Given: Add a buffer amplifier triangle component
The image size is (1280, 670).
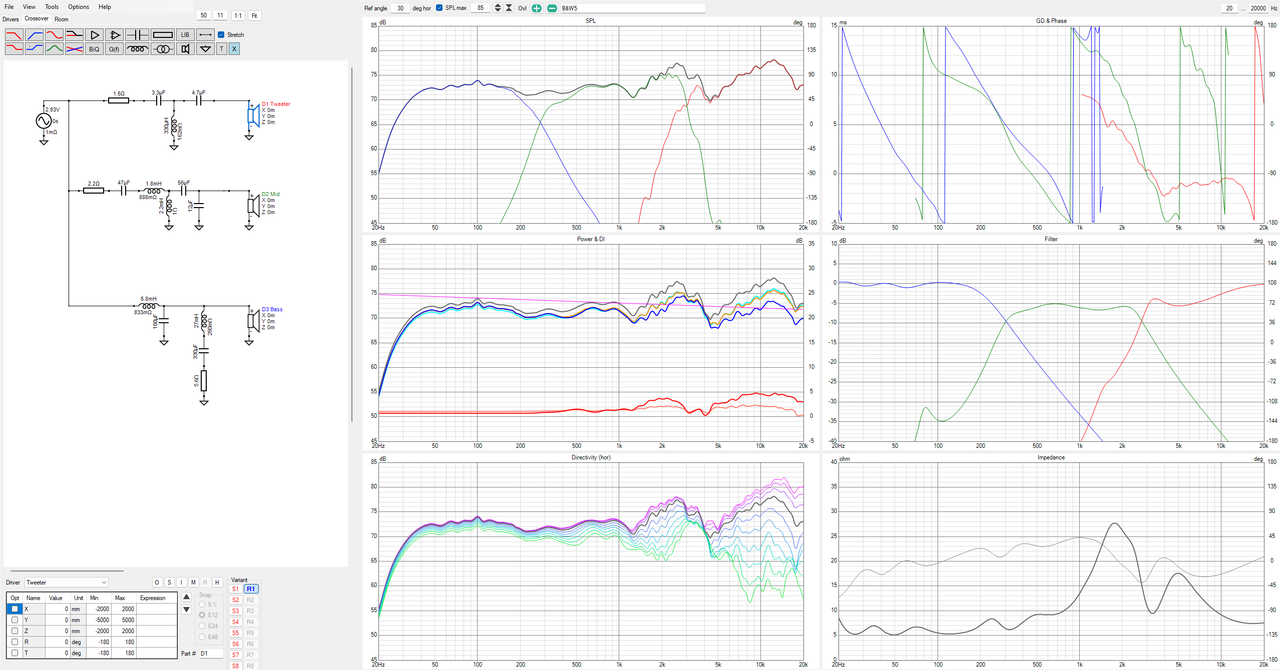Looking at the screenshot, I should (95, 34).
